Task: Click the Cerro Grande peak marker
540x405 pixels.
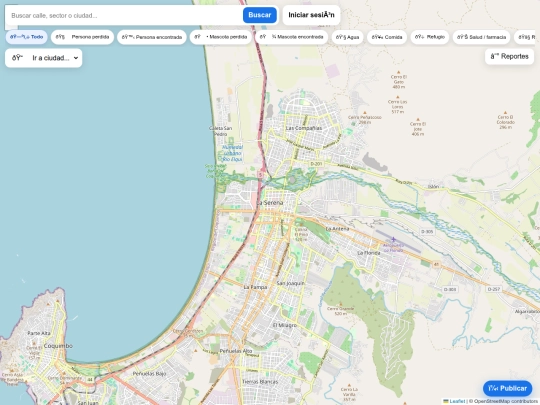Action: (341, 304)
